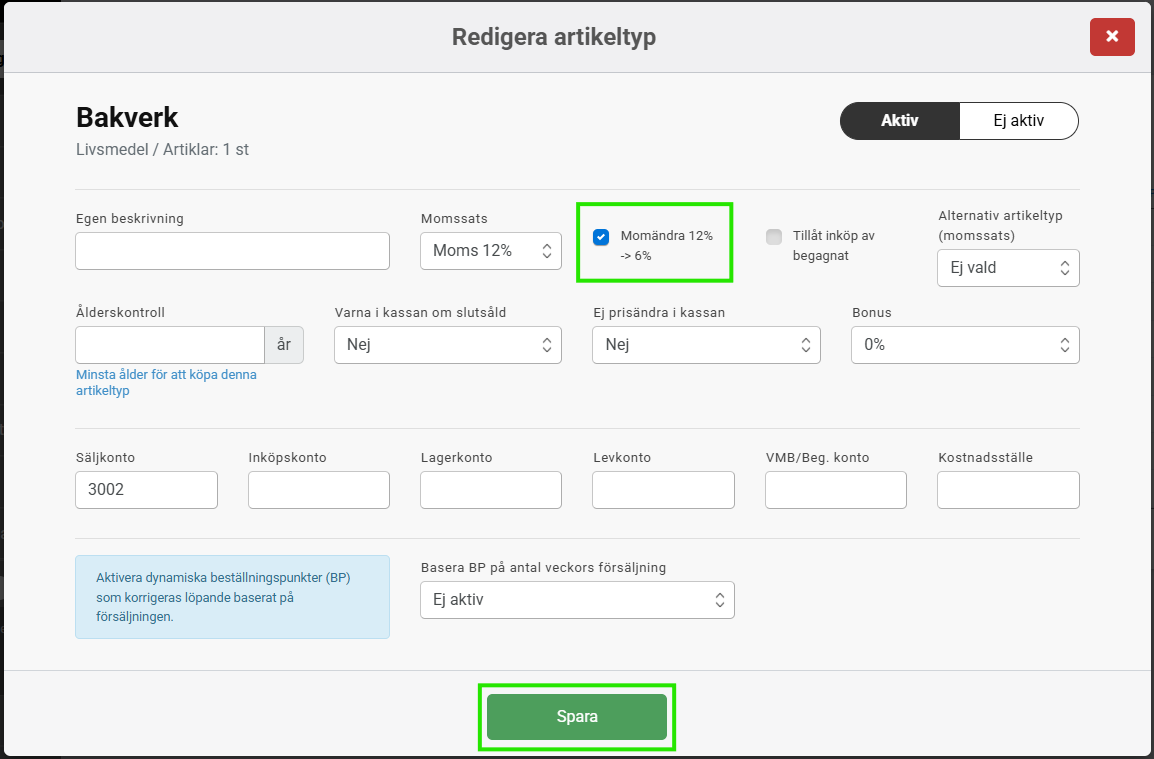The width and height of the screenshot is (1154, 759).
Task: Click the Säljkonto field containing 3002
Action: pyautogui.click(x=146, y=490)
